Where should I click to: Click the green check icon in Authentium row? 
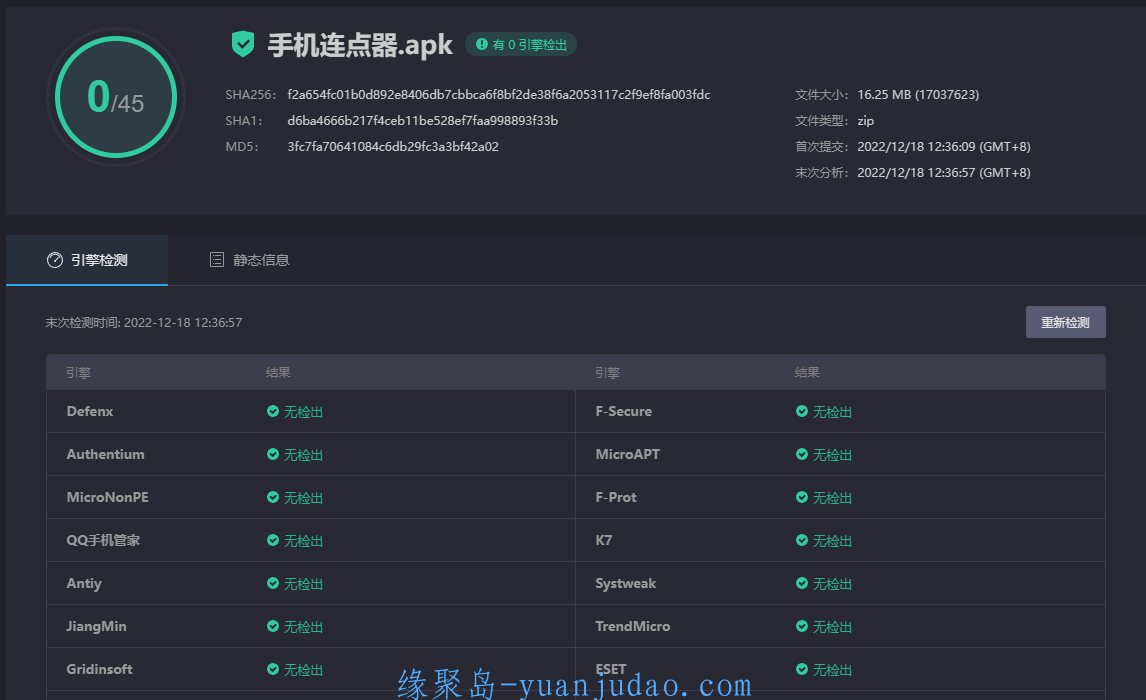tap(273, 454)
